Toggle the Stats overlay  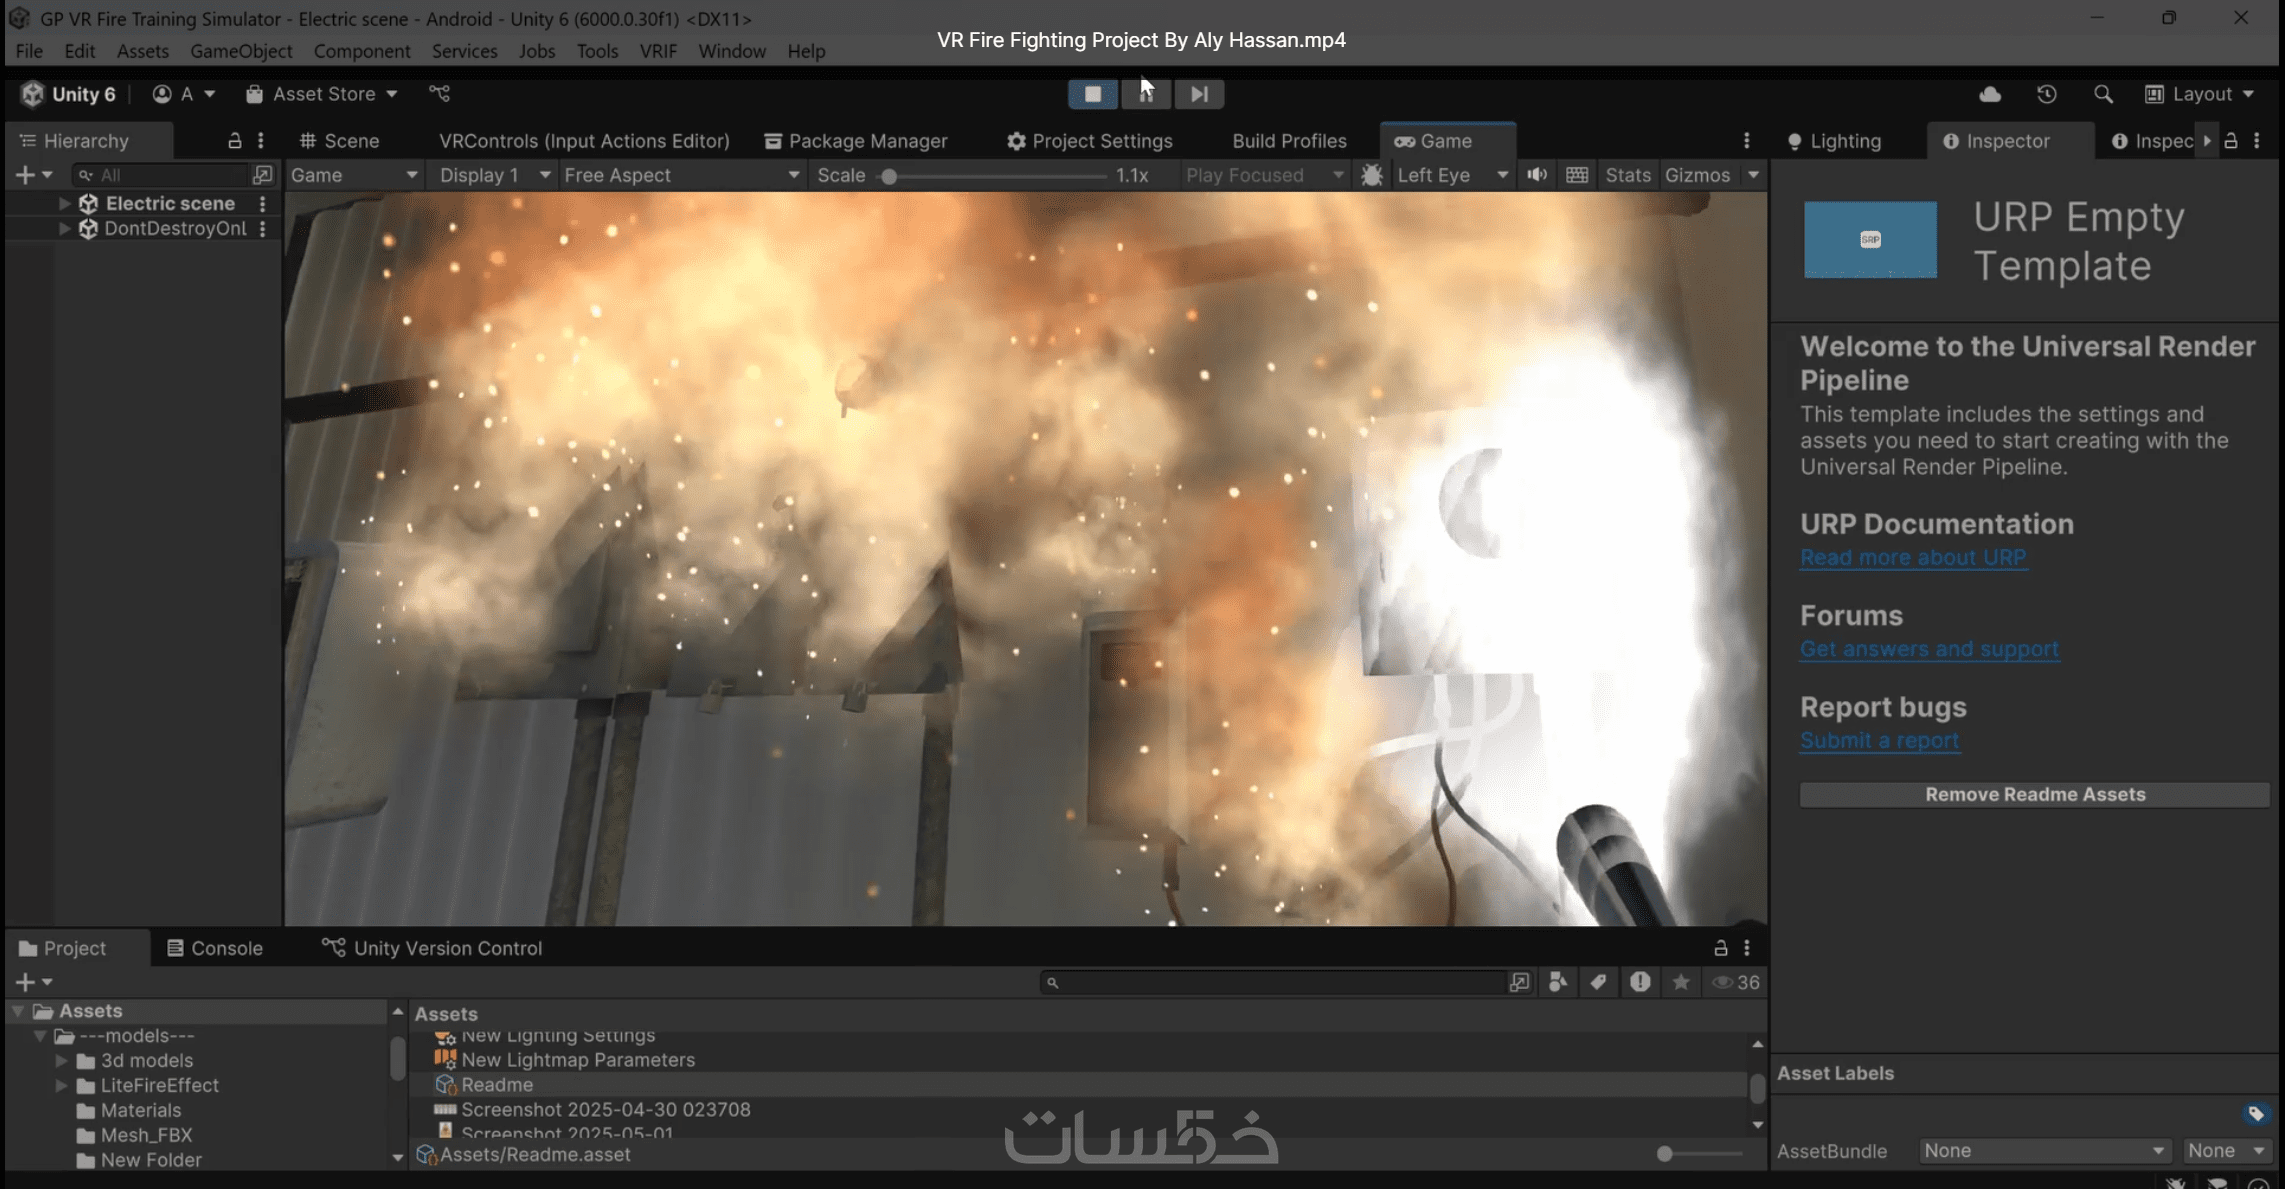coord(1627,175)
